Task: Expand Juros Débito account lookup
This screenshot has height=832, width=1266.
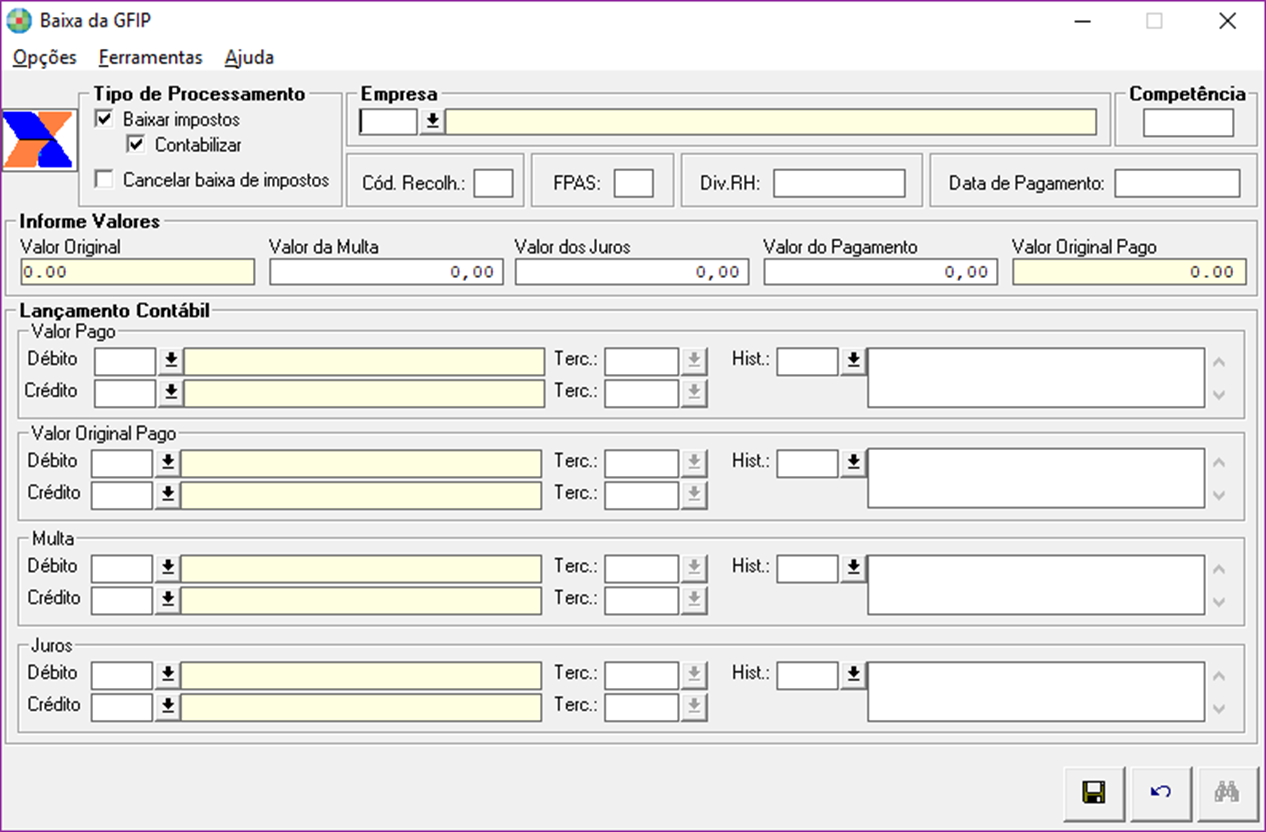Action: click(x=168, y=675)
